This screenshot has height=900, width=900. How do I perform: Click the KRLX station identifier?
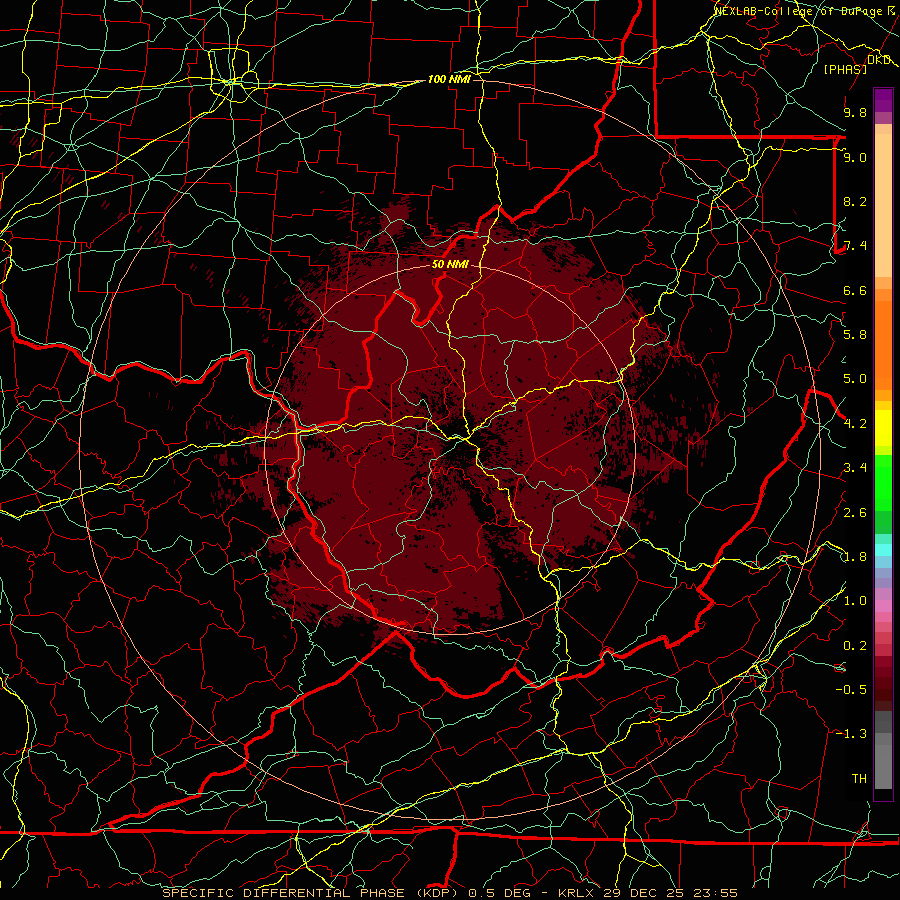coord(577,893)
